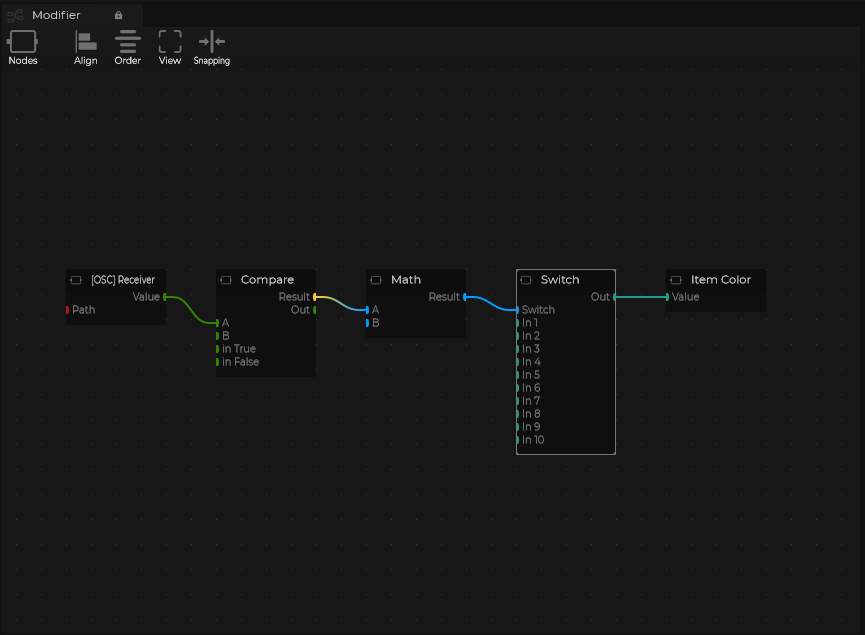Click the Item Color node header icon
Screen dimensions: 865x635
pyautogui.click(x=676, y=280)
